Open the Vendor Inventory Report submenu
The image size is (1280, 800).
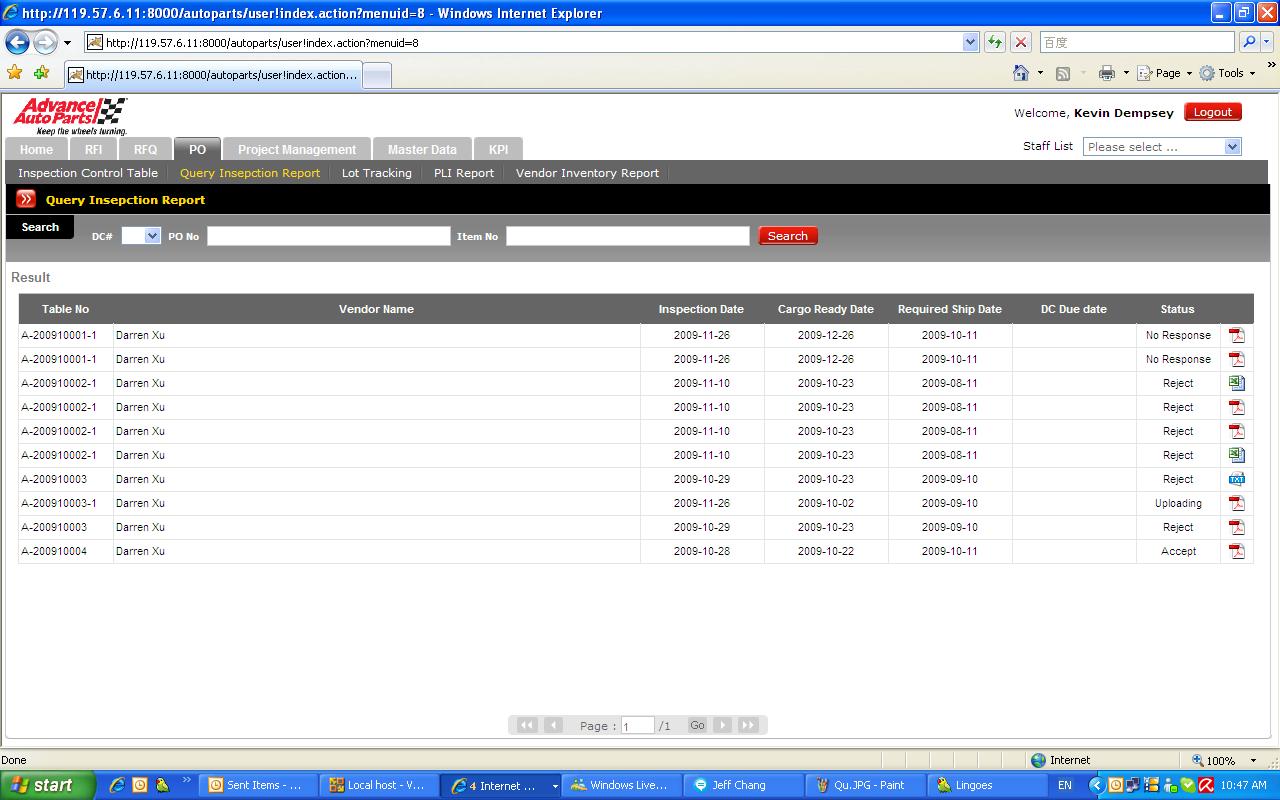click(x=587, y=173)
